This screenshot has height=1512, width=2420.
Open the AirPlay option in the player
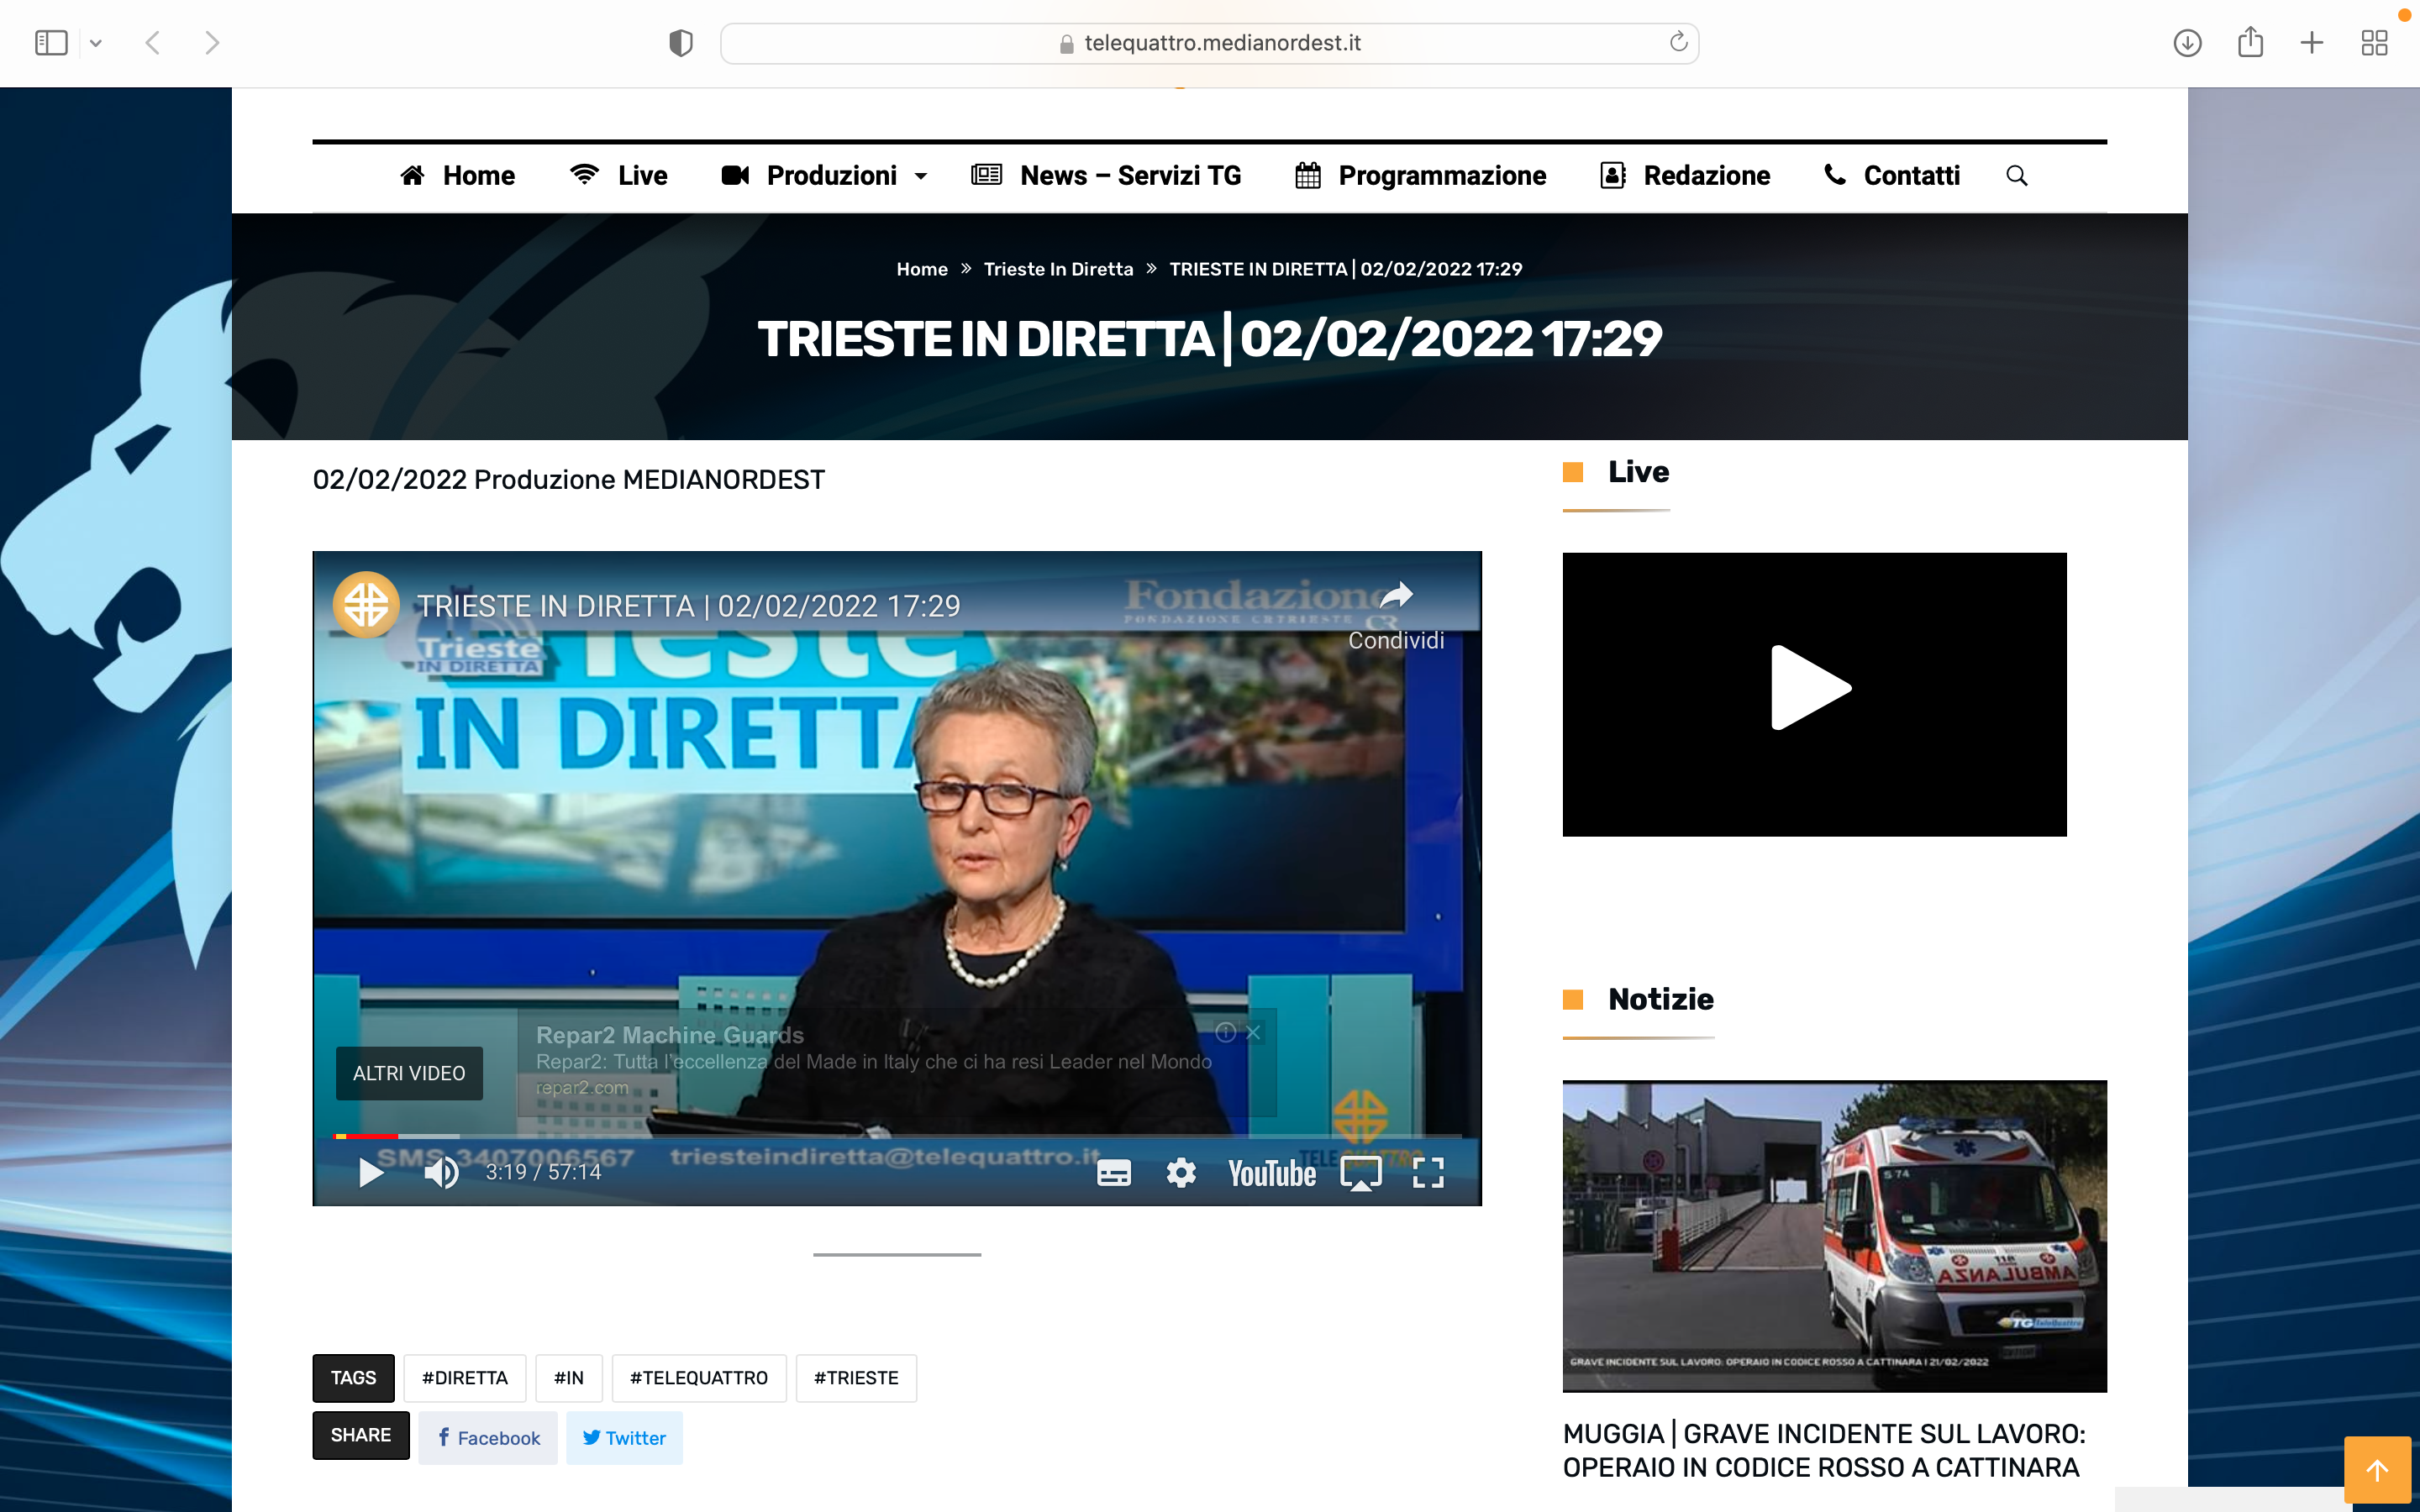[x=1361, y=1173]
